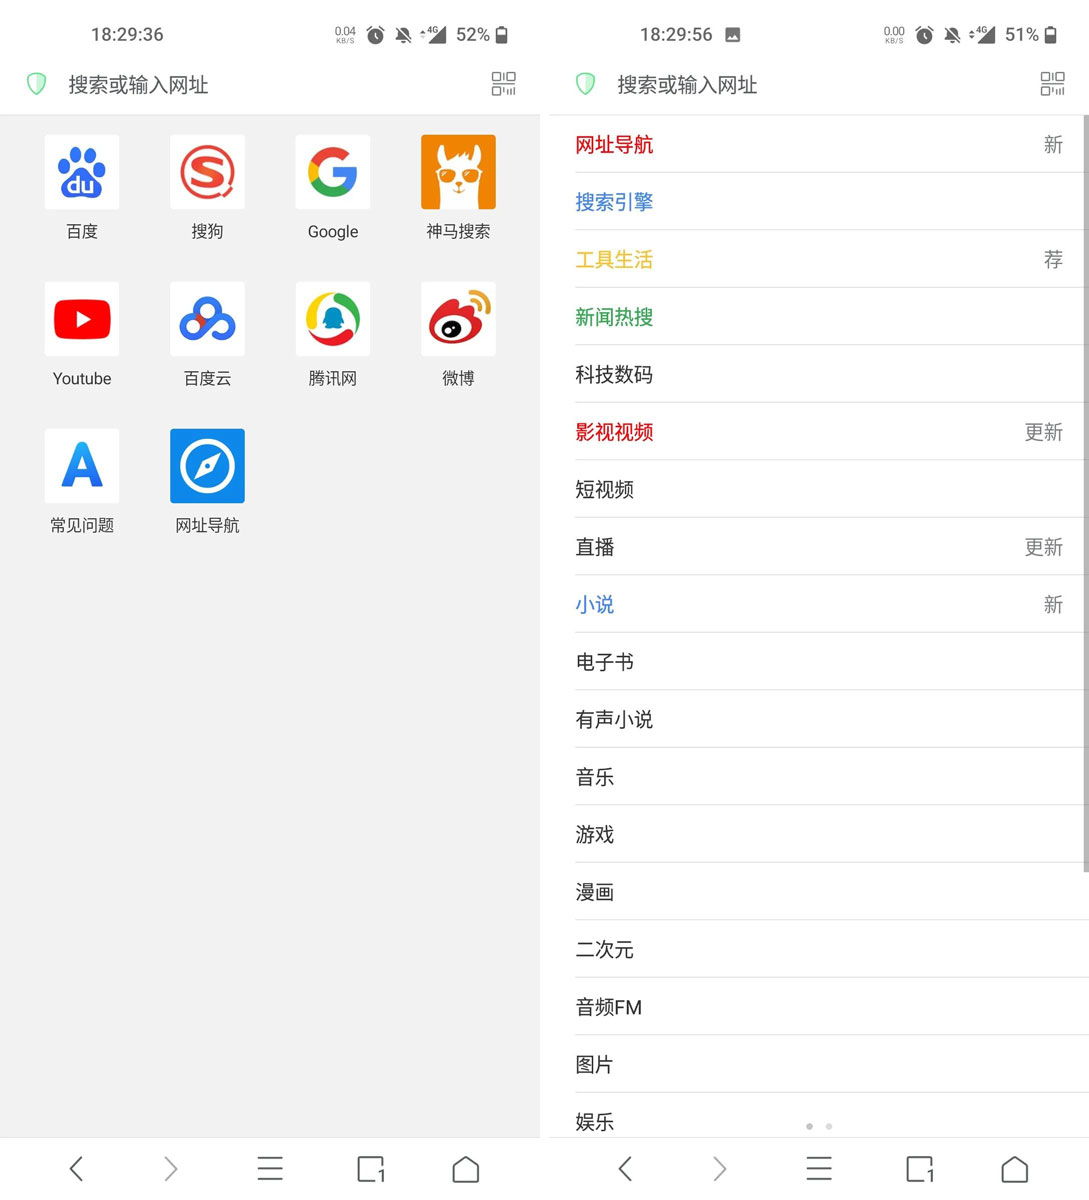This screenshot has height=1200, width=1089.
Task: Choose 二次元 from the list
Action: [819, 949]
